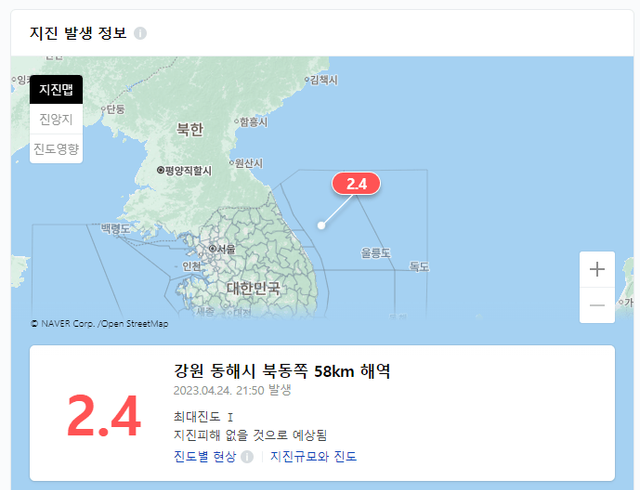This screenshot has width=640, height=490.
Task: Click the 평양직할시 marker on map
Action: coord(184,170)
